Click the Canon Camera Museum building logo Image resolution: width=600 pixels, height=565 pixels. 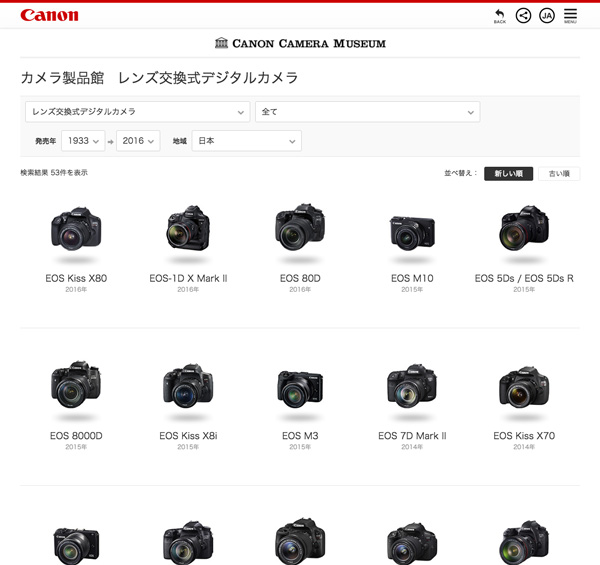click(221, 43)
